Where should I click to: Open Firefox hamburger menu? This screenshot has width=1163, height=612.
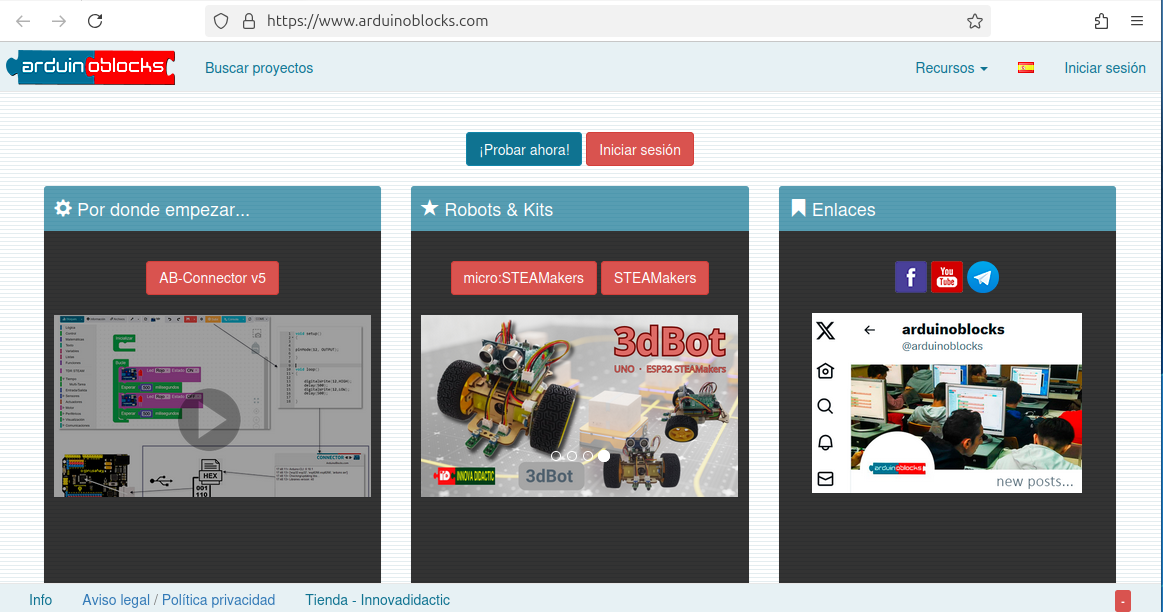[1136, 21]
